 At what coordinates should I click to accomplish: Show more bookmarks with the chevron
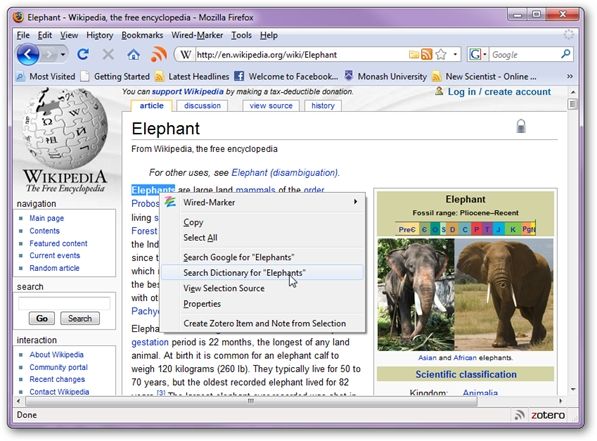pos(570,77)
